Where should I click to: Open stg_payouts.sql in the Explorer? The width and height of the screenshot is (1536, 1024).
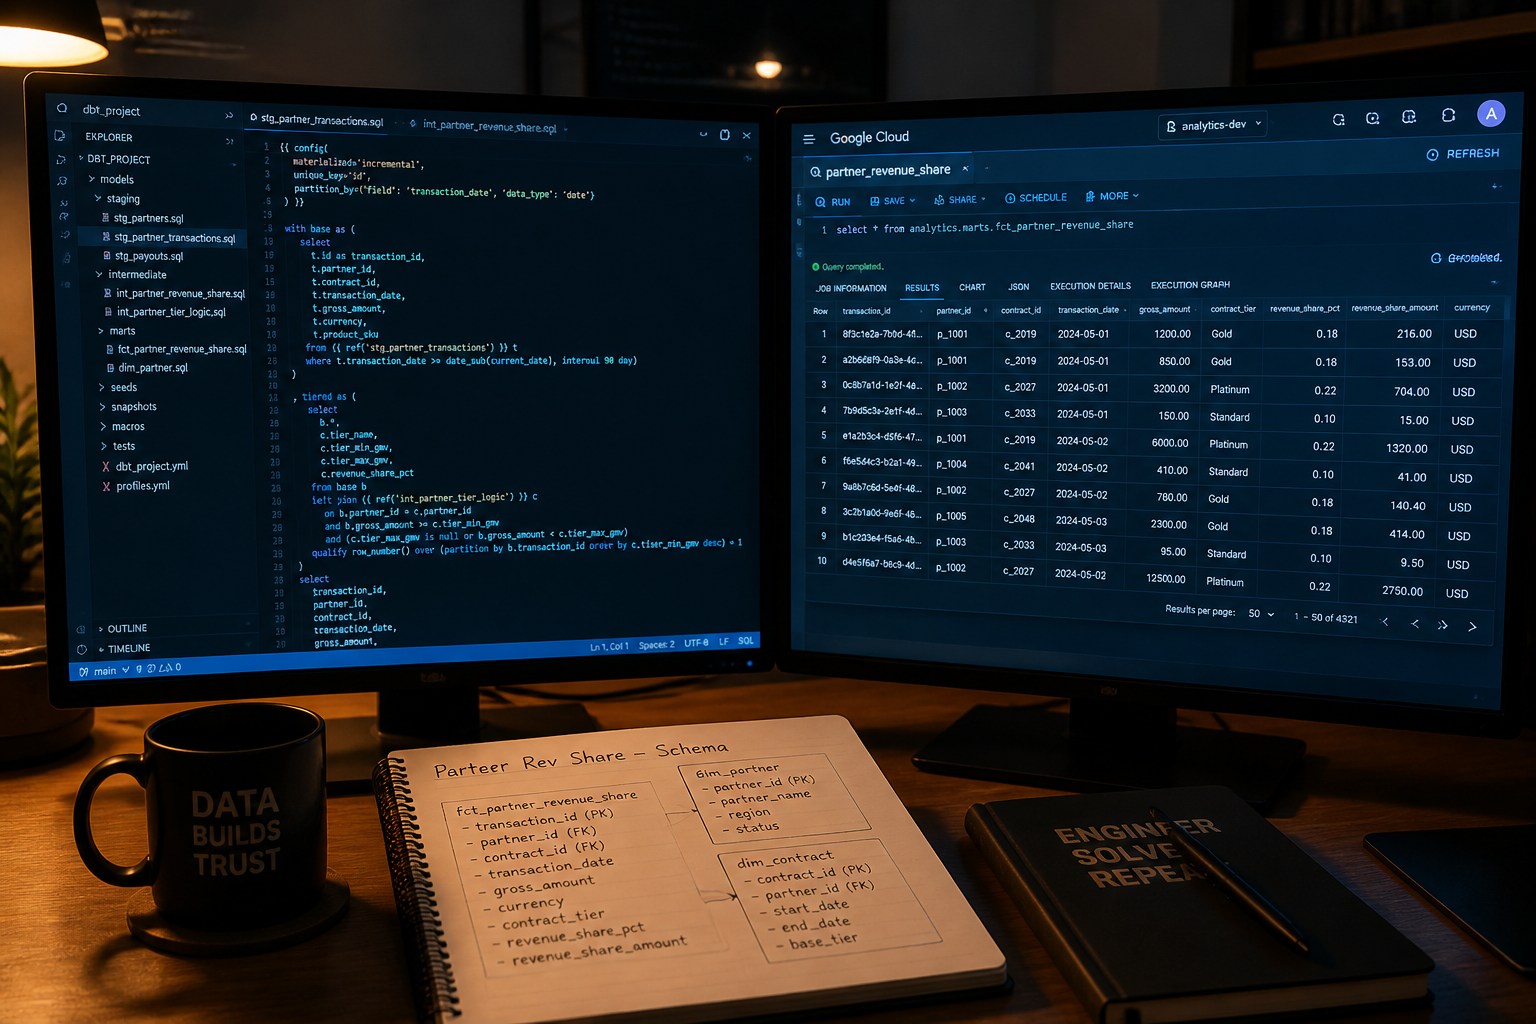142,256
